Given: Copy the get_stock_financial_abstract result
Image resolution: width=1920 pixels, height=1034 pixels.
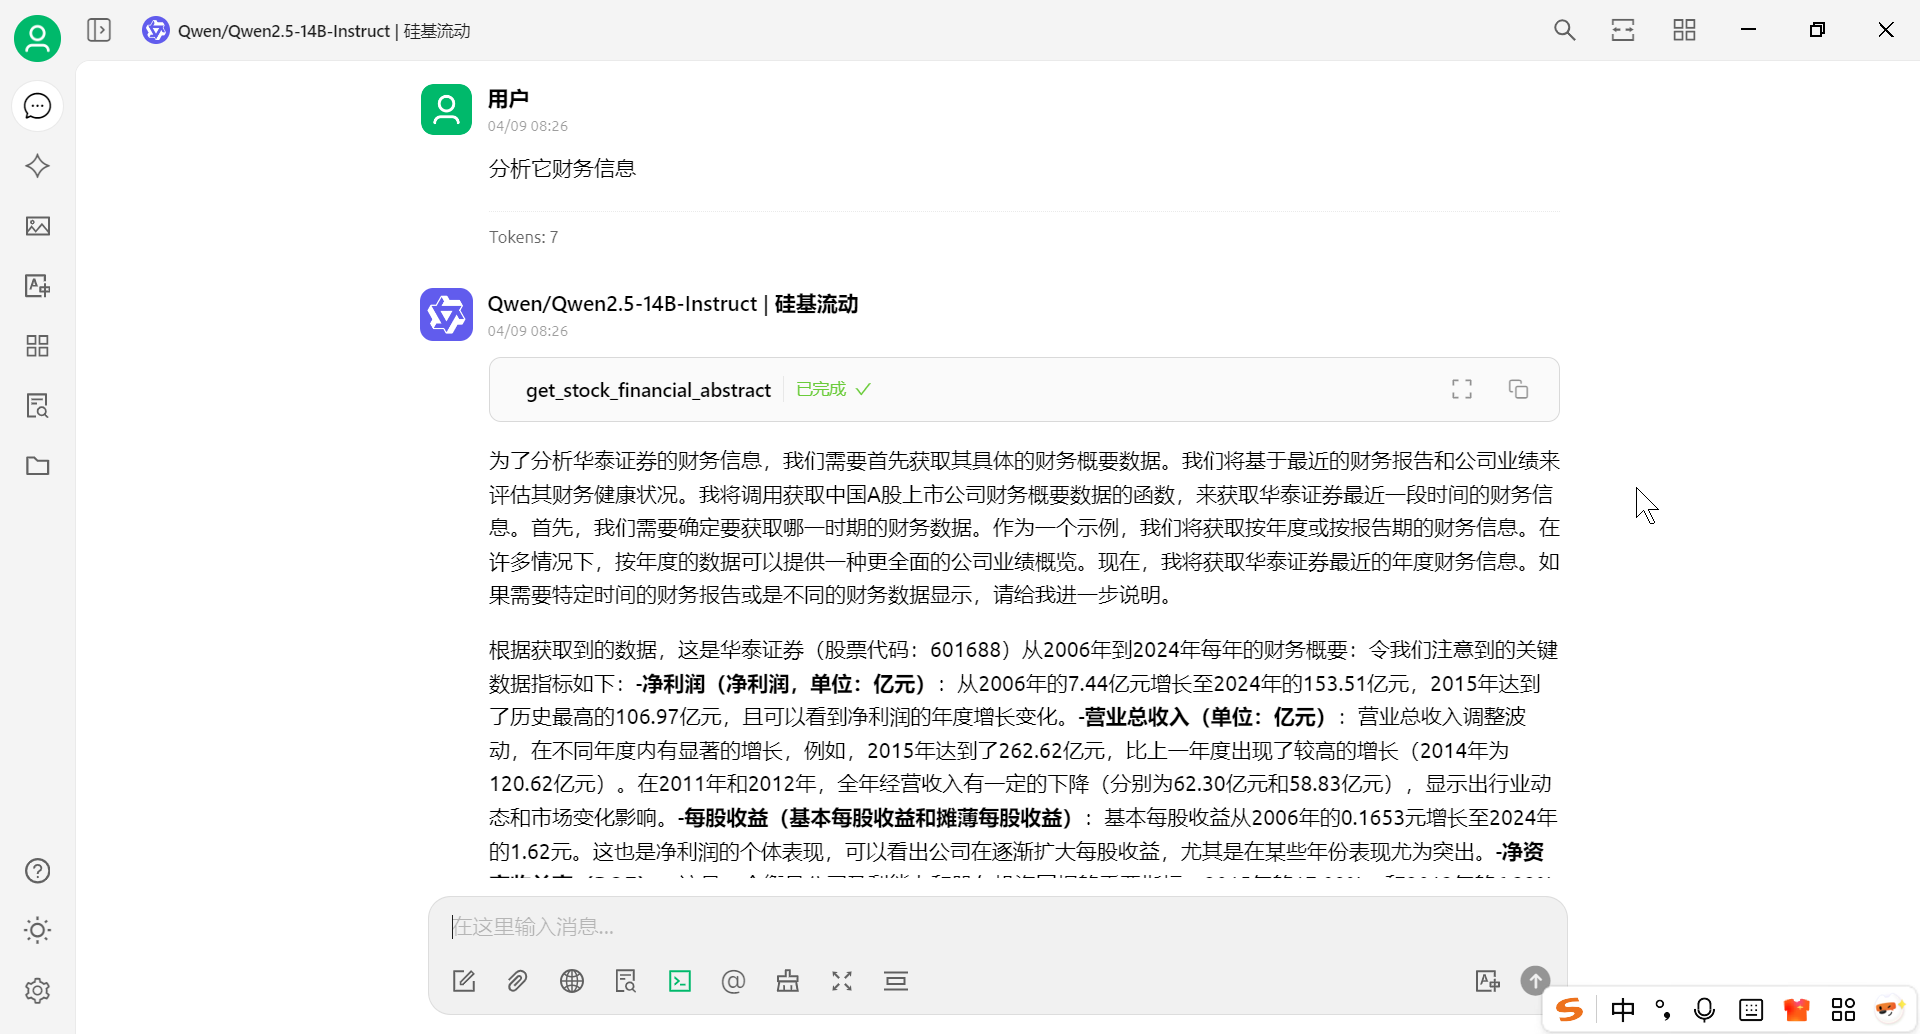Looking at the screenshot, I should (x=1518, y=389).
